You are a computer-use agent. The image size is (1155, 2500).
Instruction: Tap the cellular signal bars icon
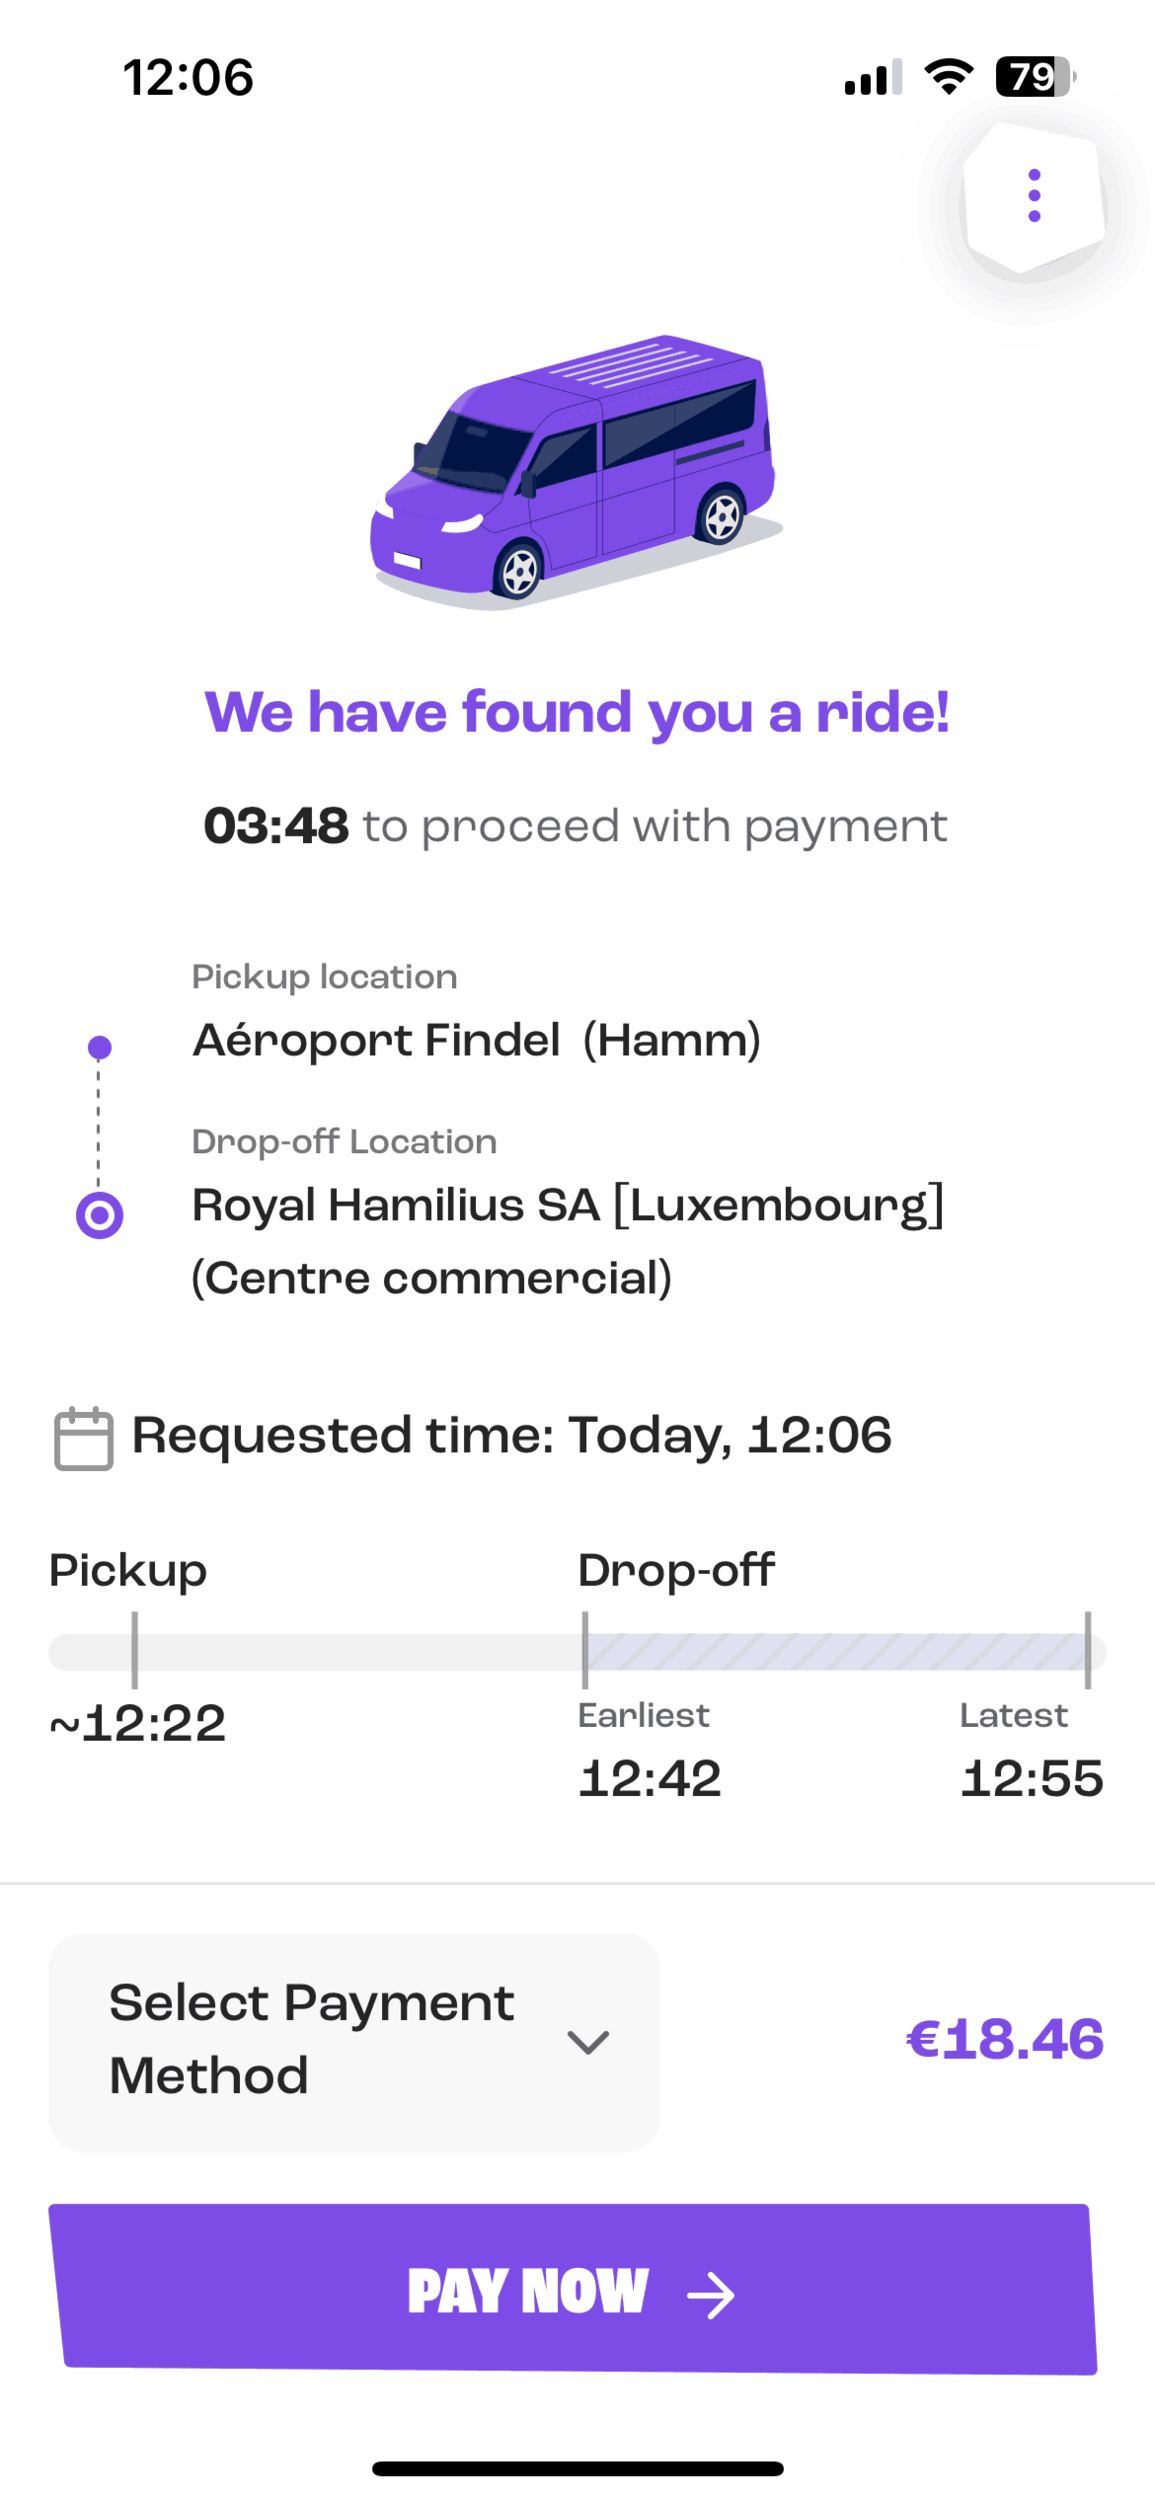pyautogui.click(x=873, y=77)
